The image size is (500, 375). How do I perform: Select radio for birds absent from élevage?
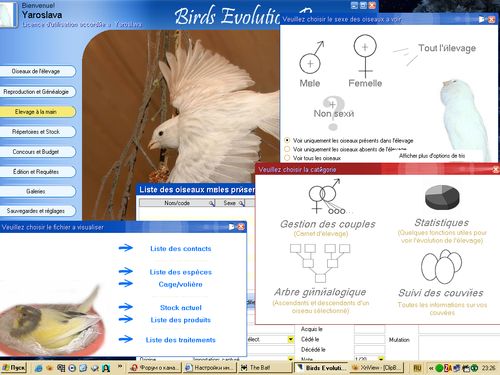tap(287, 149)
